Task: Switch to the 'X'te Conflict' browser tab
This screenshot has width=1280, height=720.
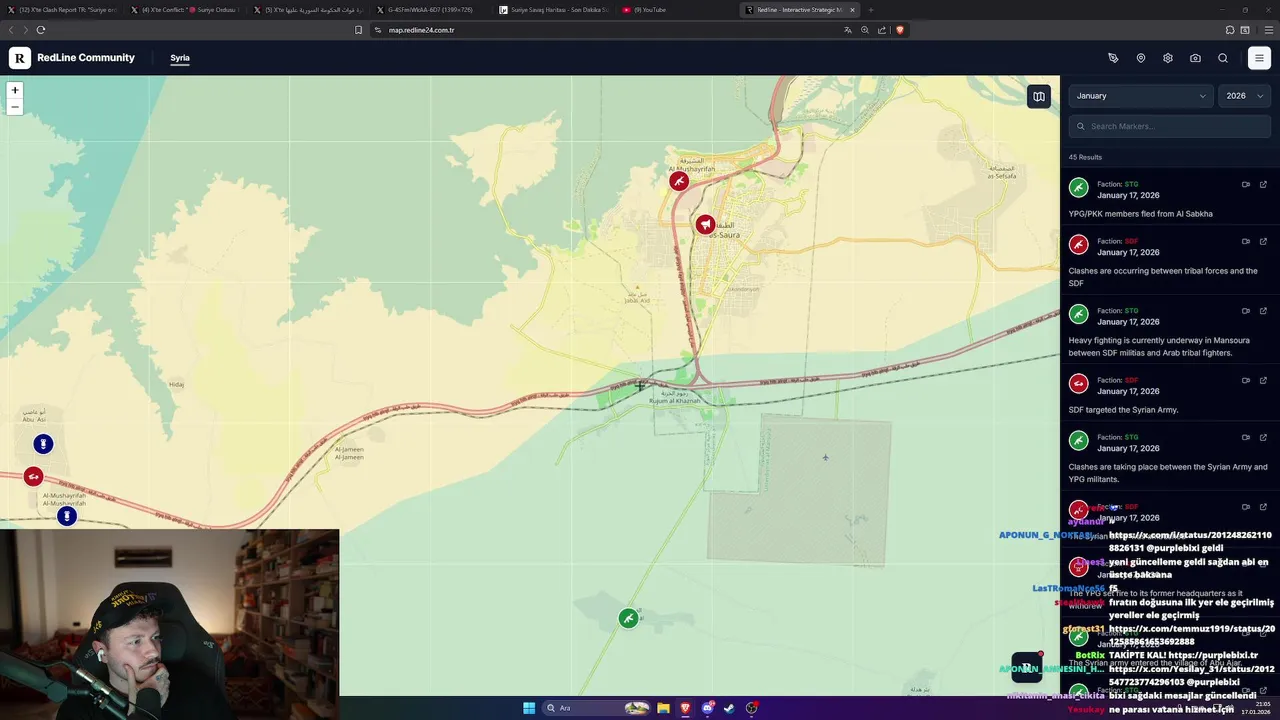Action: (x=187, y=10)
